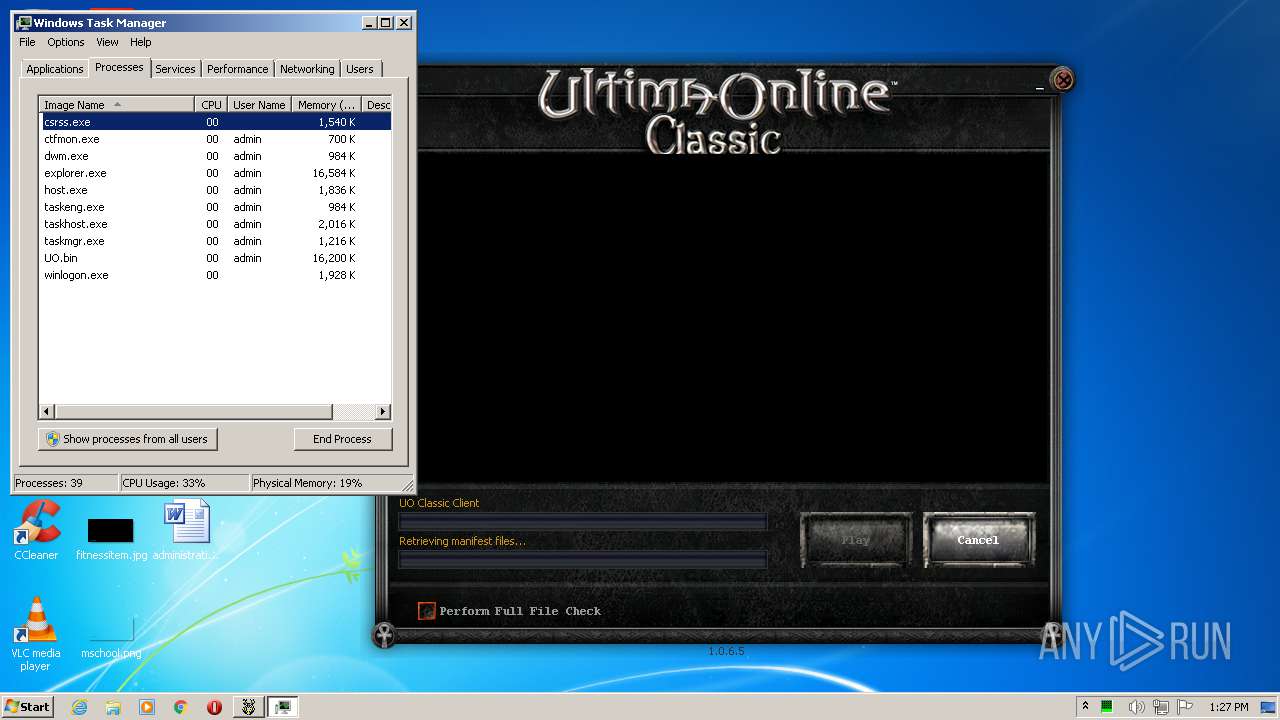Image resolution: width=1280 pixels, height=720 pixels.
Task: Sort processes by Image Name column
Action: pos(116,105)
